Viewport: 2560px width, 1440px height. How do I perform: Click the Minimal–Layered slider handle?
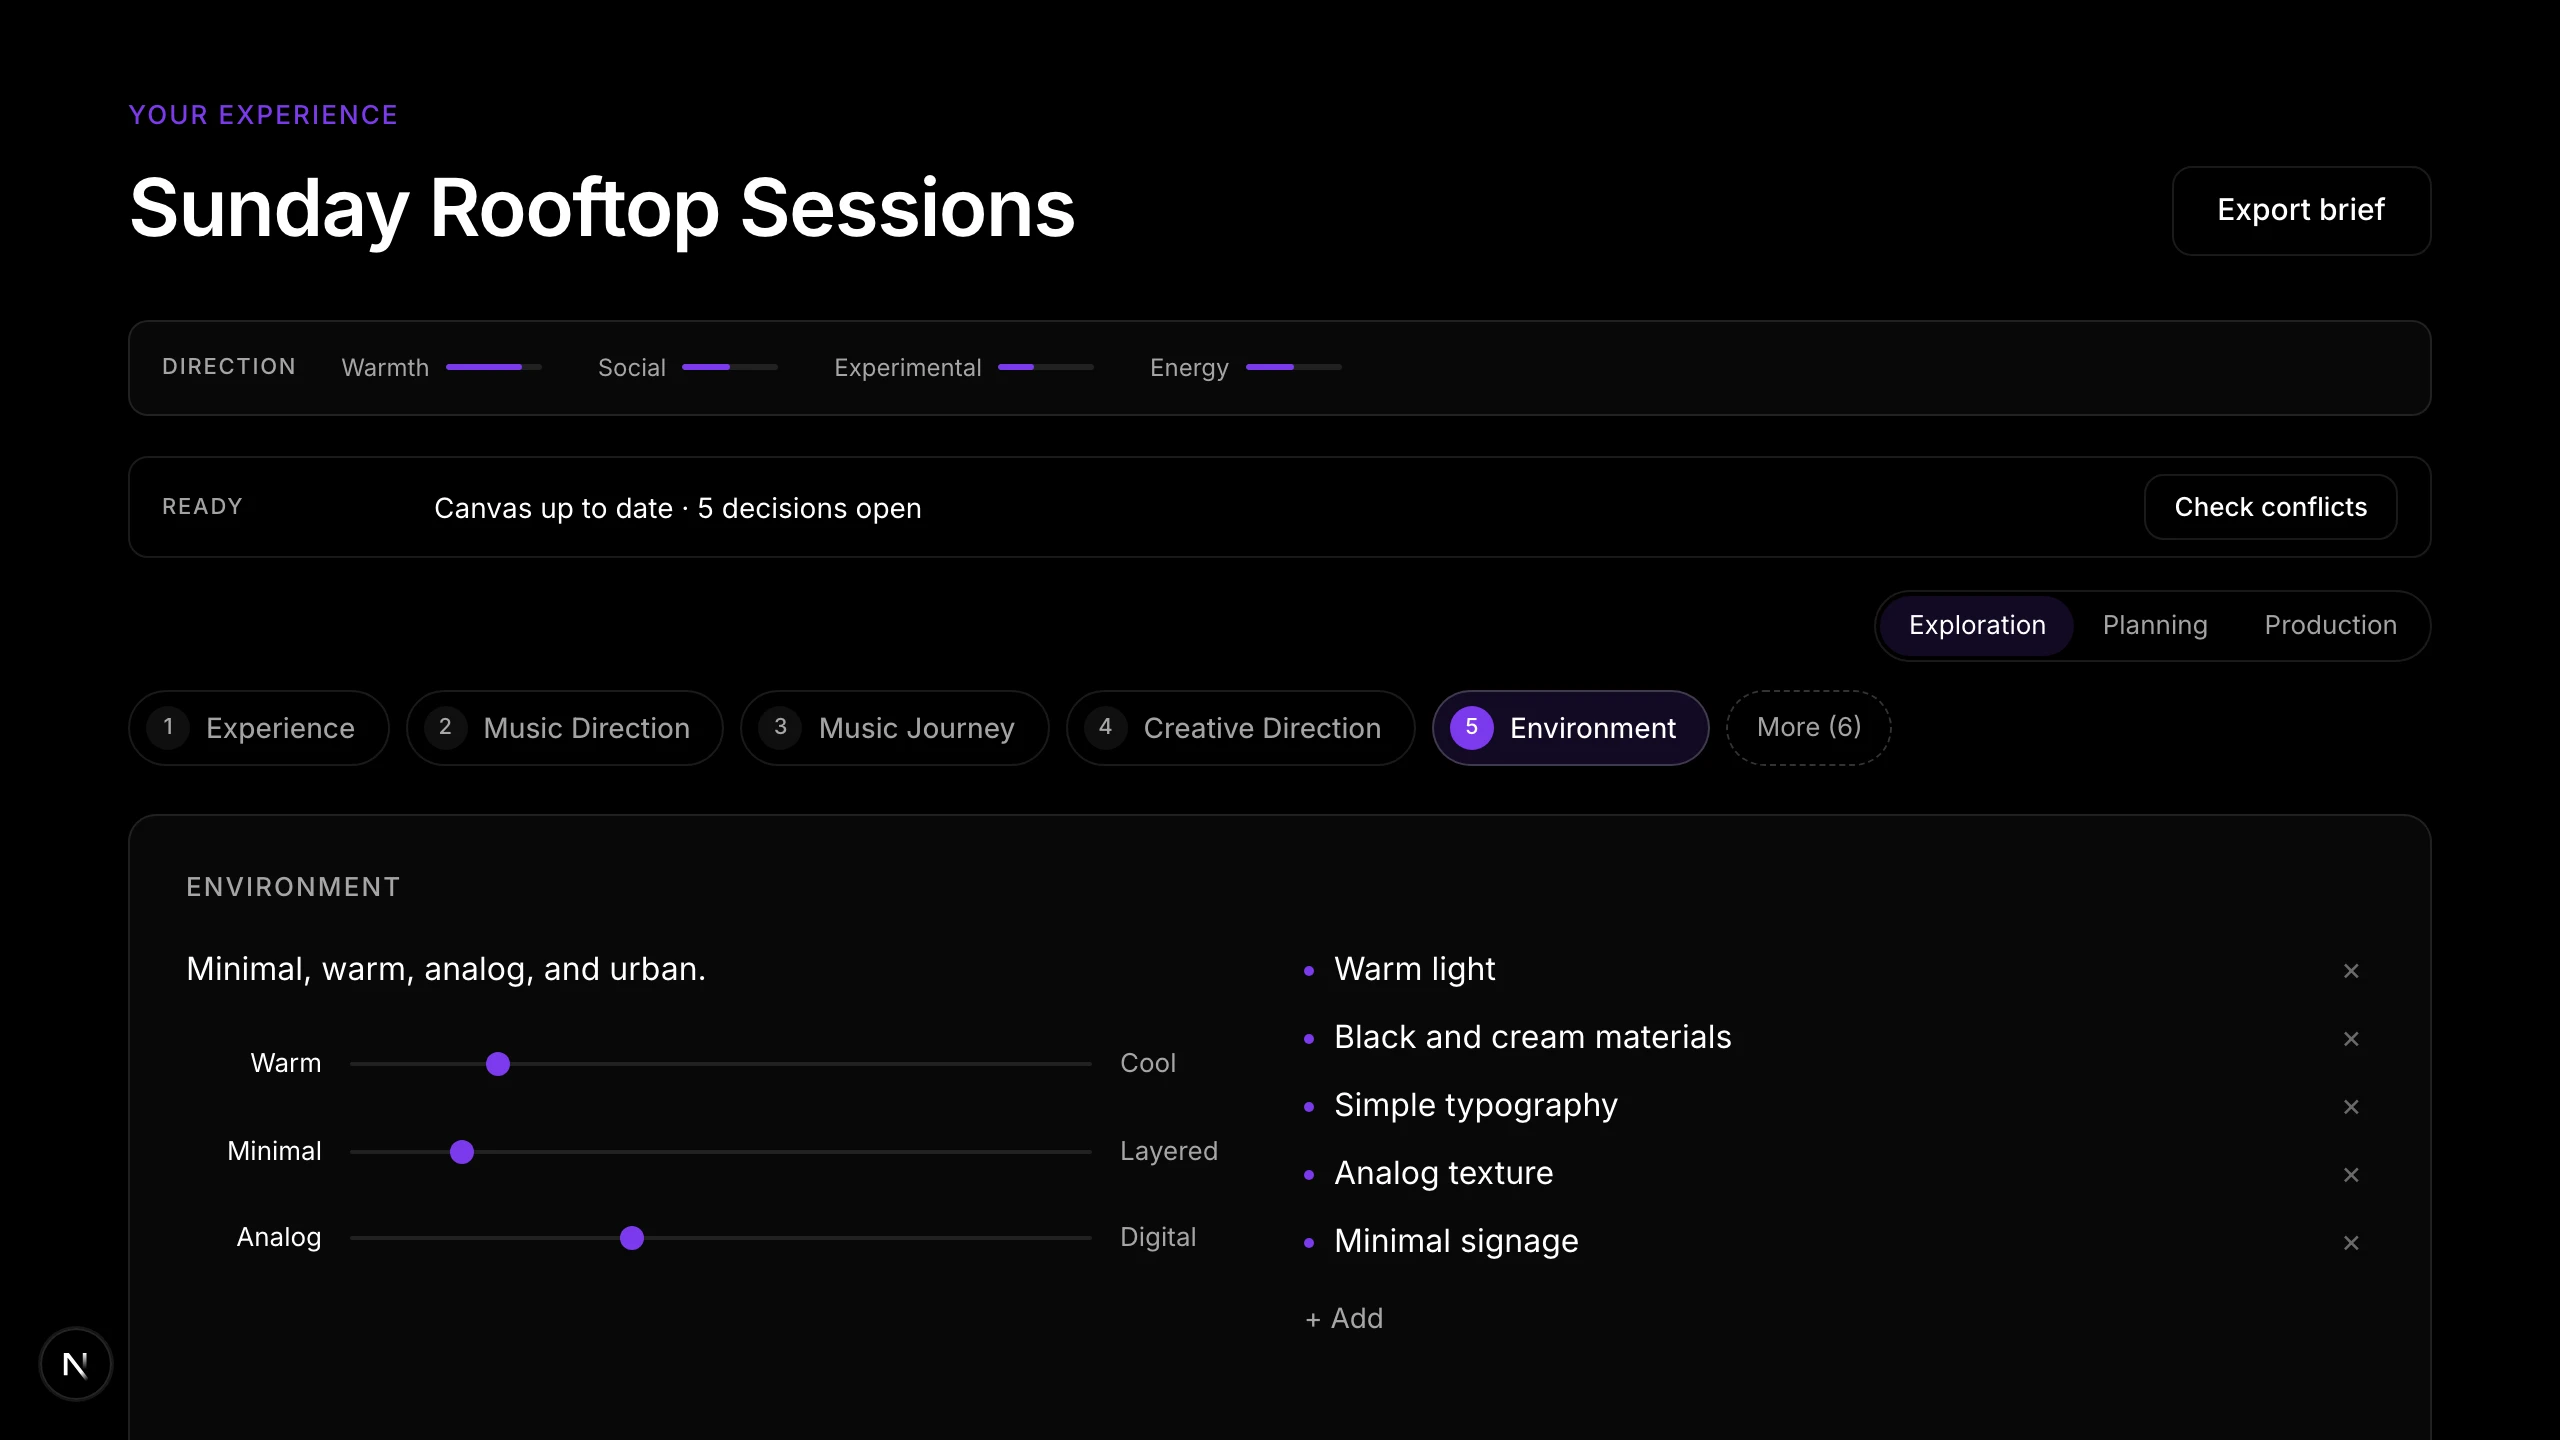point(462,1152)
